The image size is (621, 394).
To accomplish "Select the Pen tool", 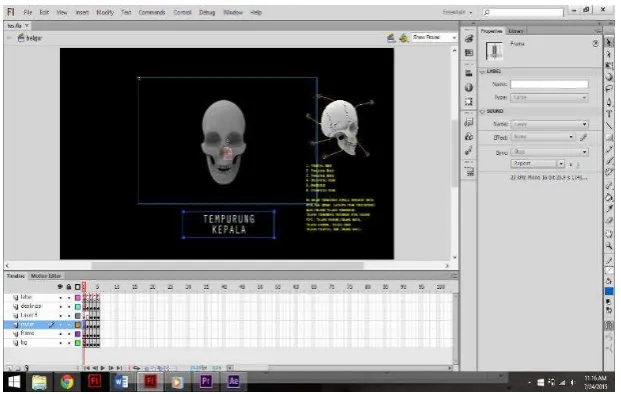I will (609, 102).
